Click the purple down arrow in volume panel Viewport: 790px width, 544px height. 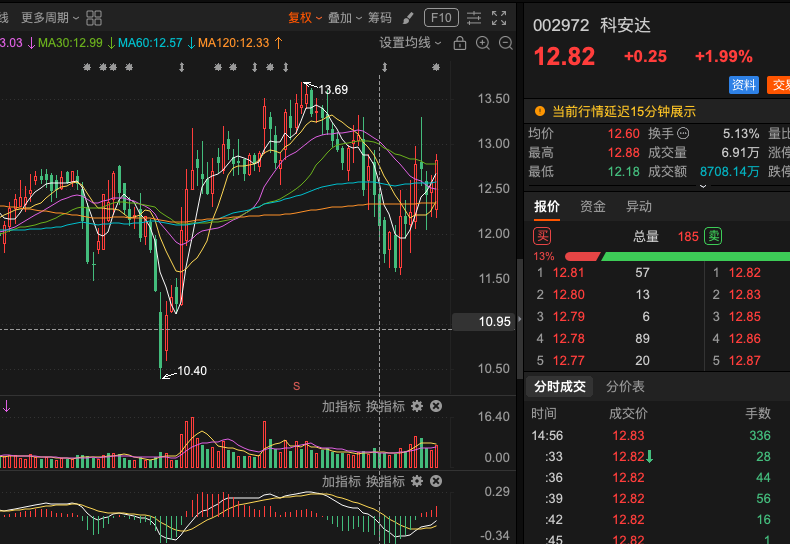[6, 406]
